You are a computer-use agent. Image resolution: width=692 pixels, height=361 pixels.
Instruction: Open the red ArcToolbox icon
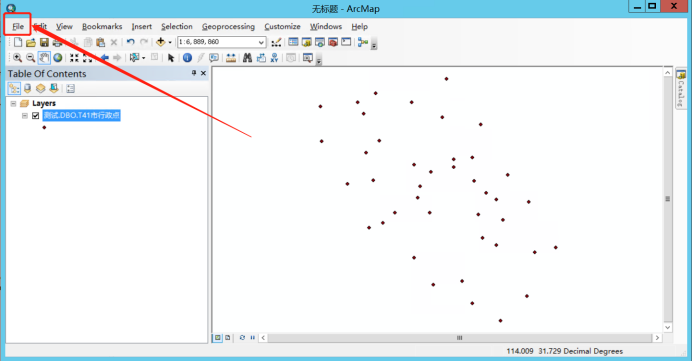333,42
